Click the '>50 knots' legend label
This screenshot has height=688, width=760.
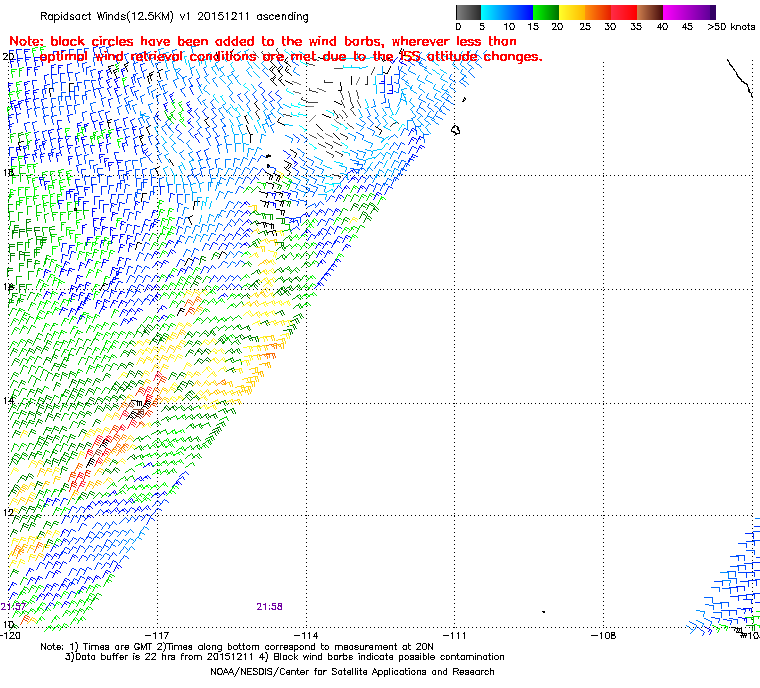pos(731,27)
